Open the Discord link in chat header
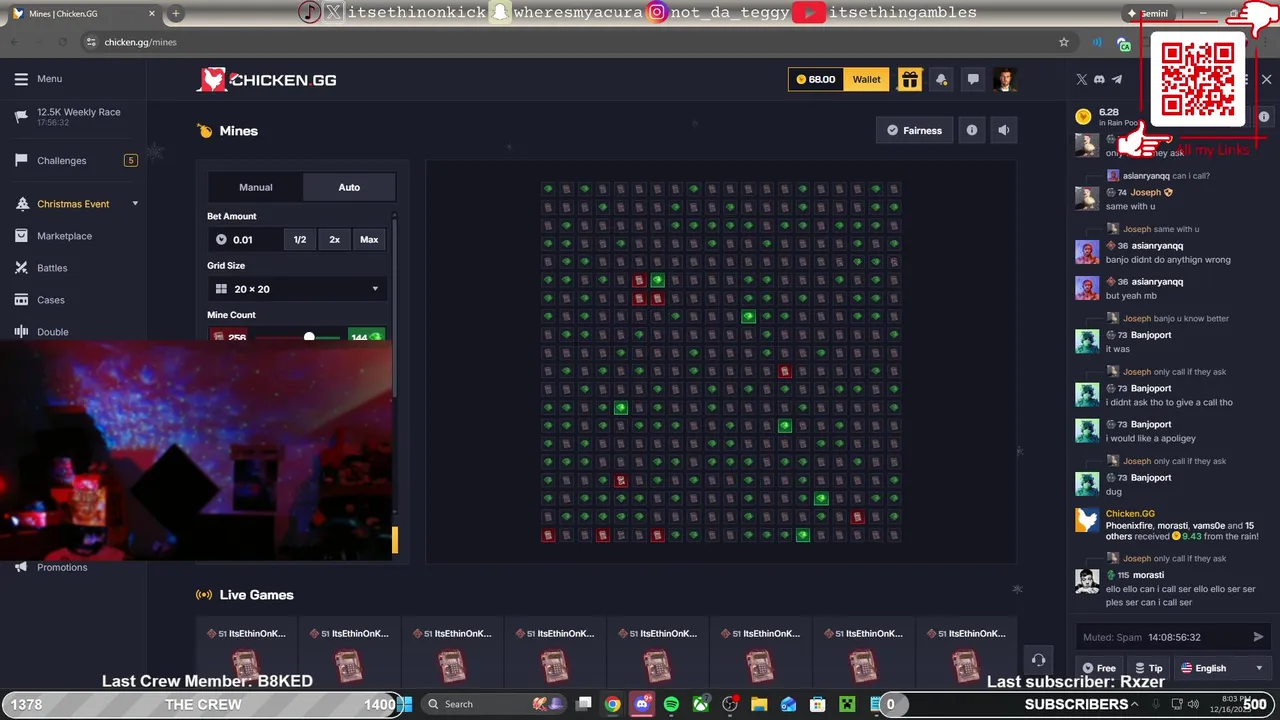The image size is (1280, 720). [x=1099, y=79]
